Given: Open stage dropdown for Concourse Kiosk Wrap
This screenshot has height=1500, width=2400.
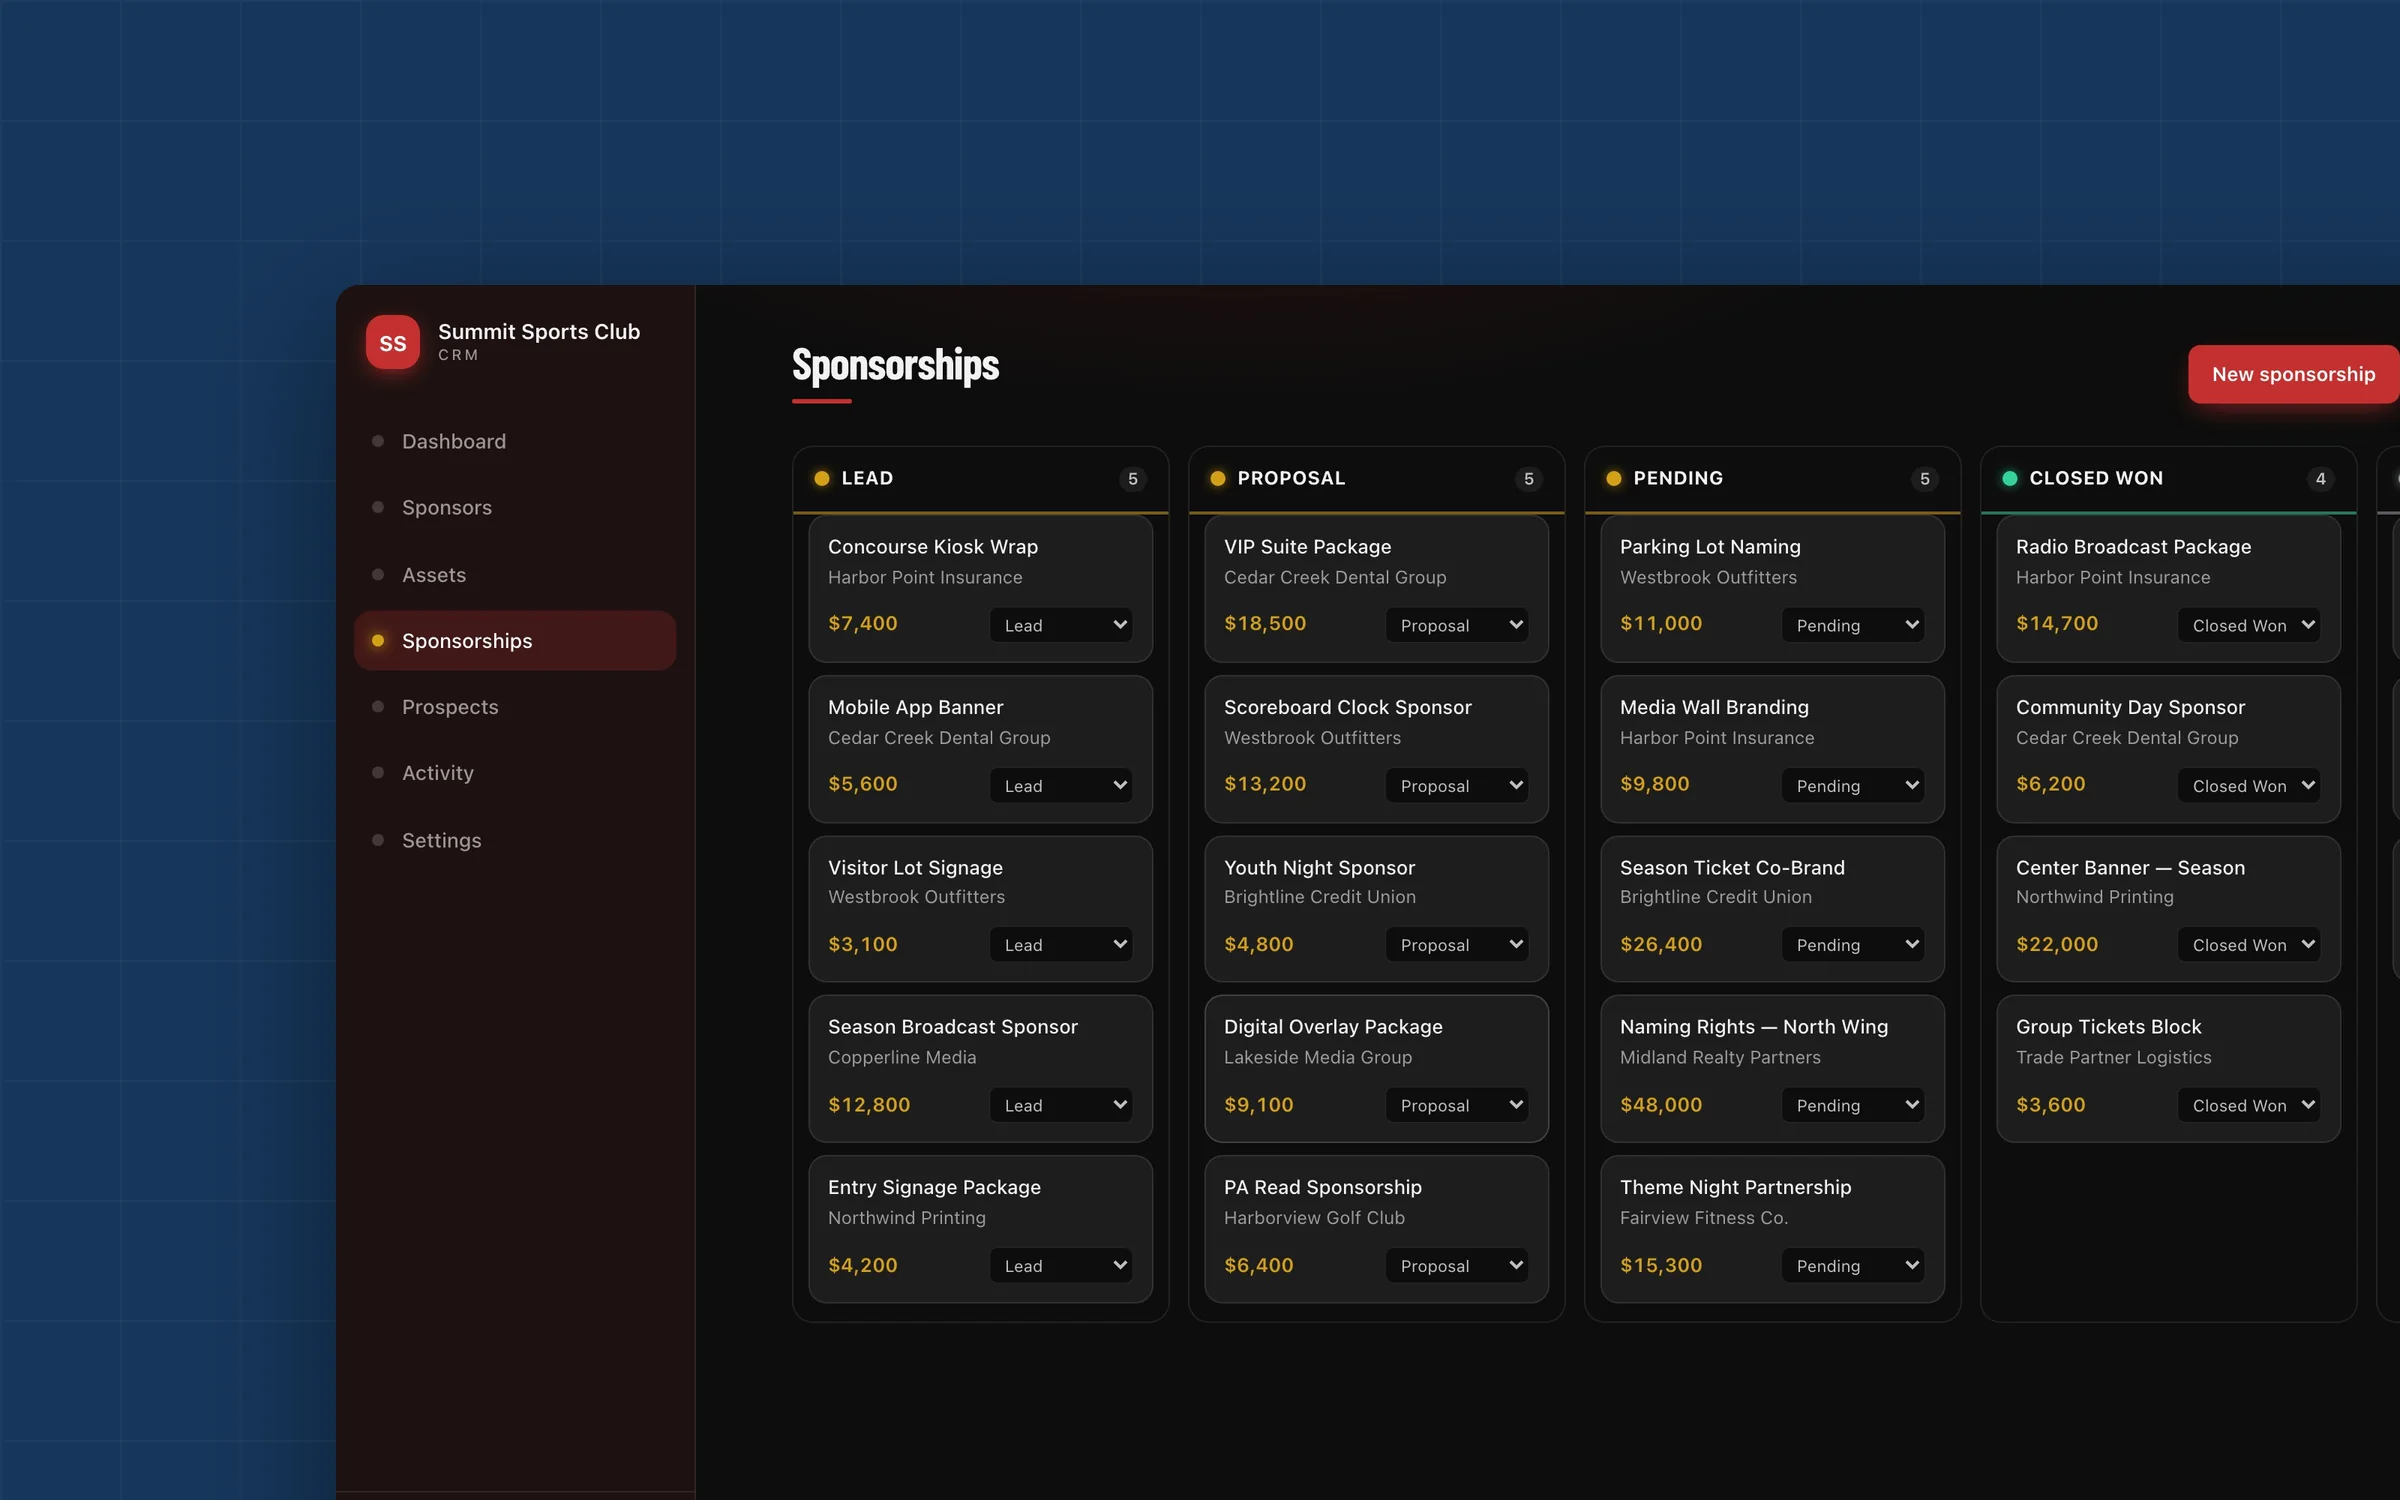Looking at the screenshot, I should tap(1061, 625).
